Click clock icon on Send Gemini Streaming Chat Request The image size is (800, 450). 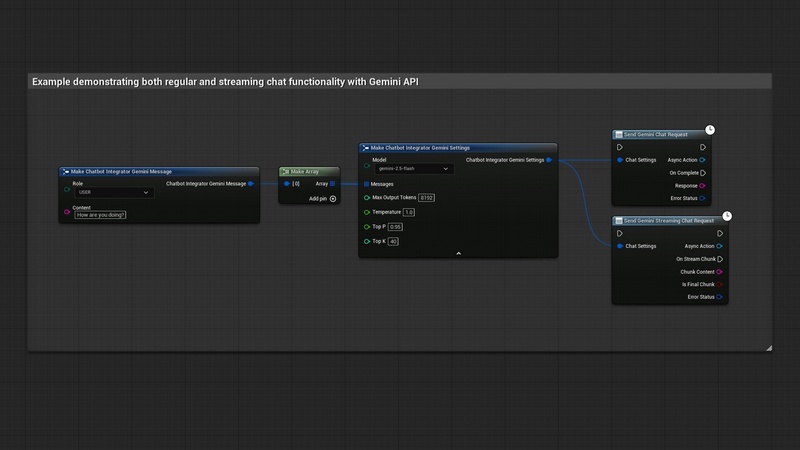(727, 215)
